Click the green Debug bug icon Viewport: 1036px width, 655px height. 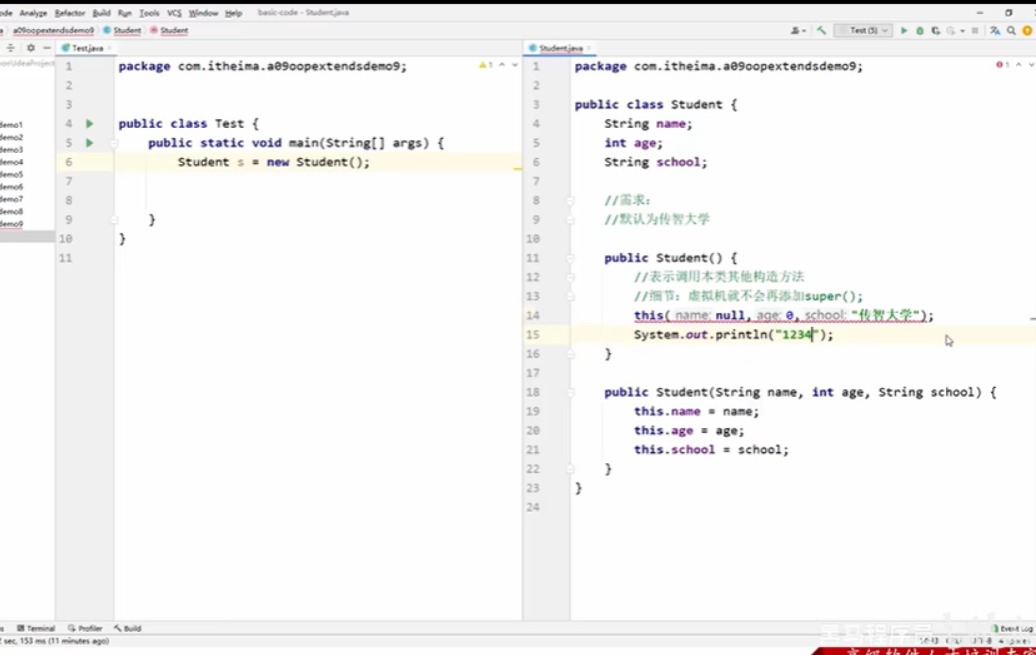tap(920, 30)
